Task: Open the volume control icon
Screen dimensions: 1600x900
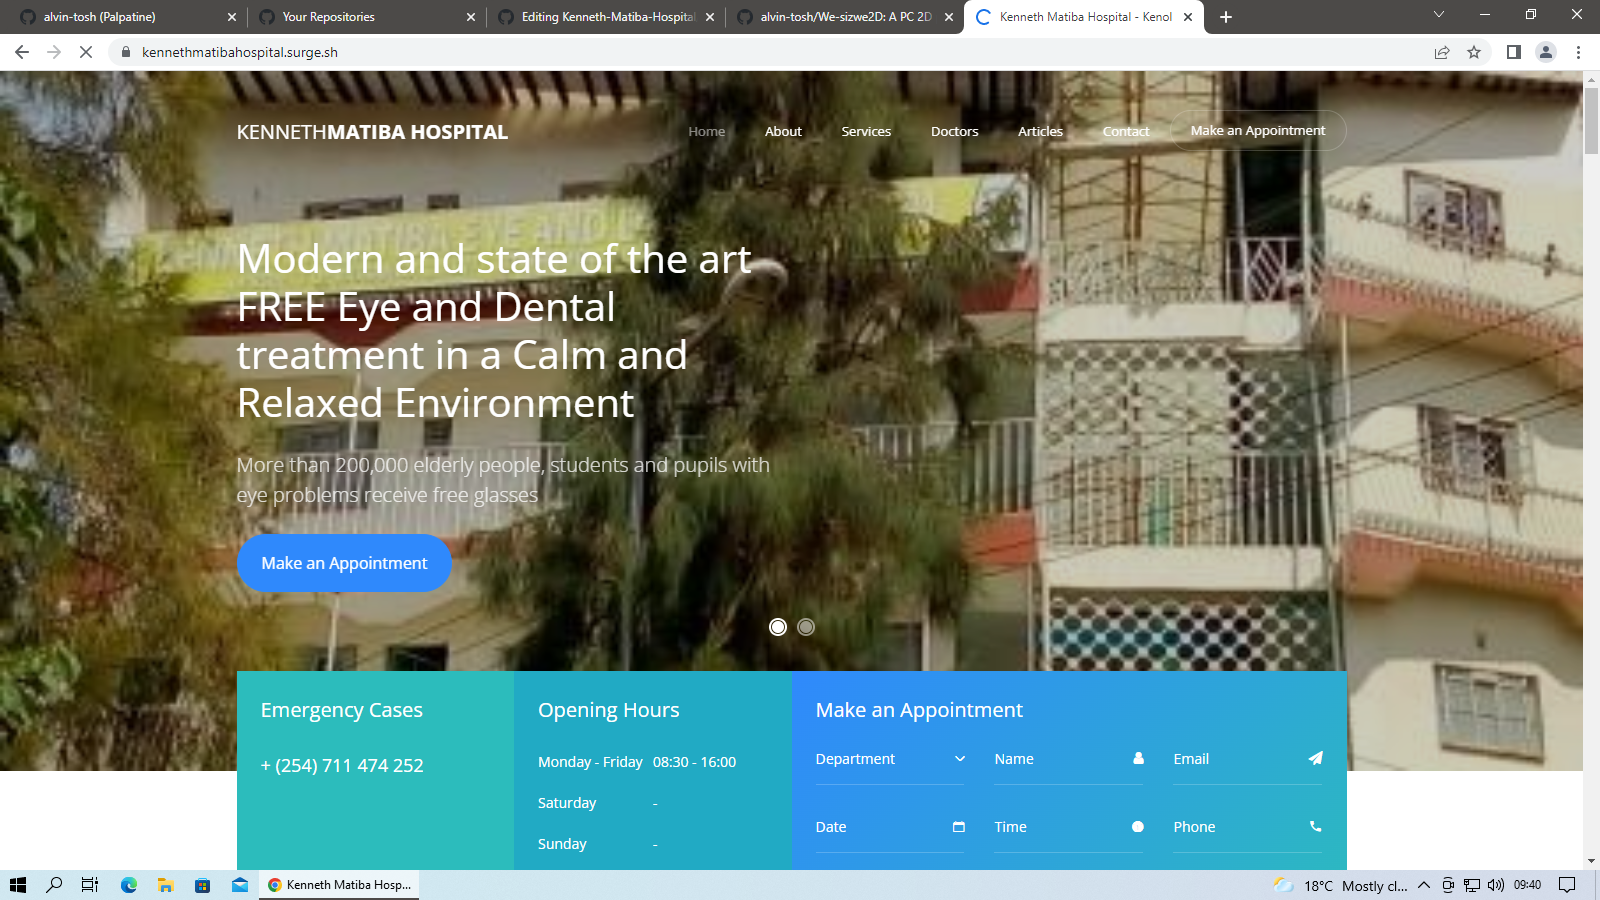Action: point(1496,885)
